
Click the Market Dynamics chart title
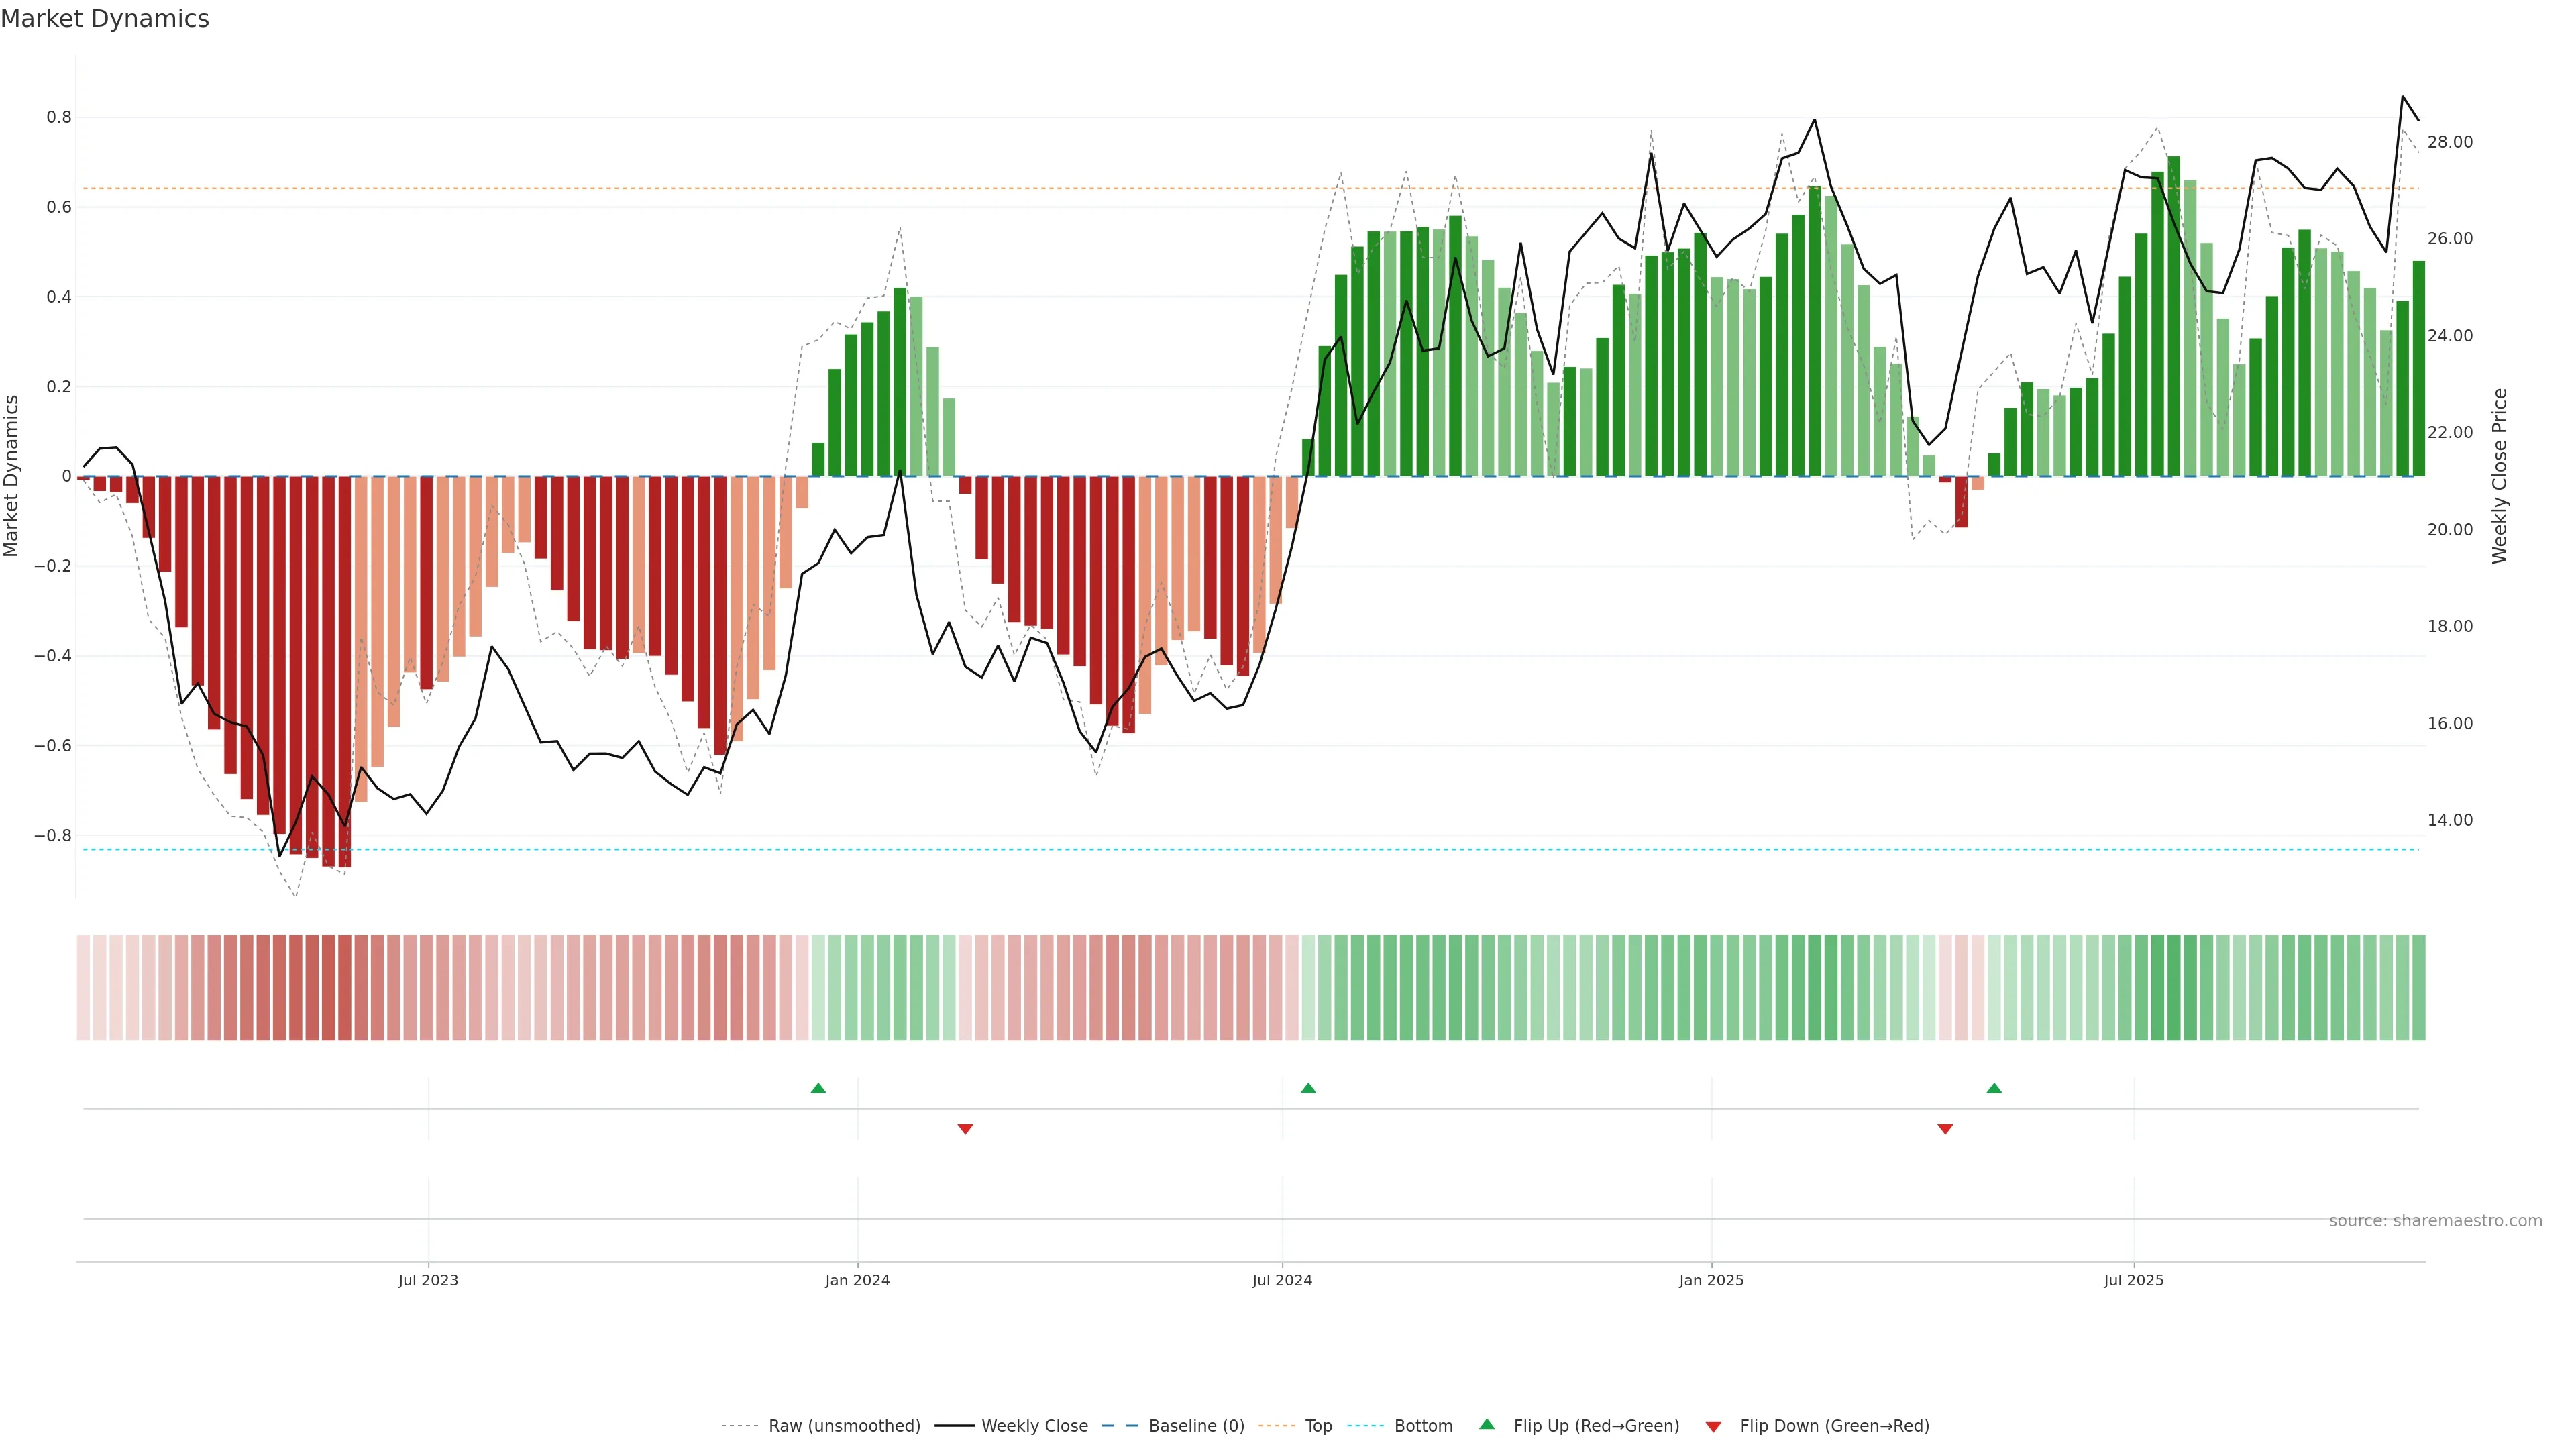[x=105, y=19]
